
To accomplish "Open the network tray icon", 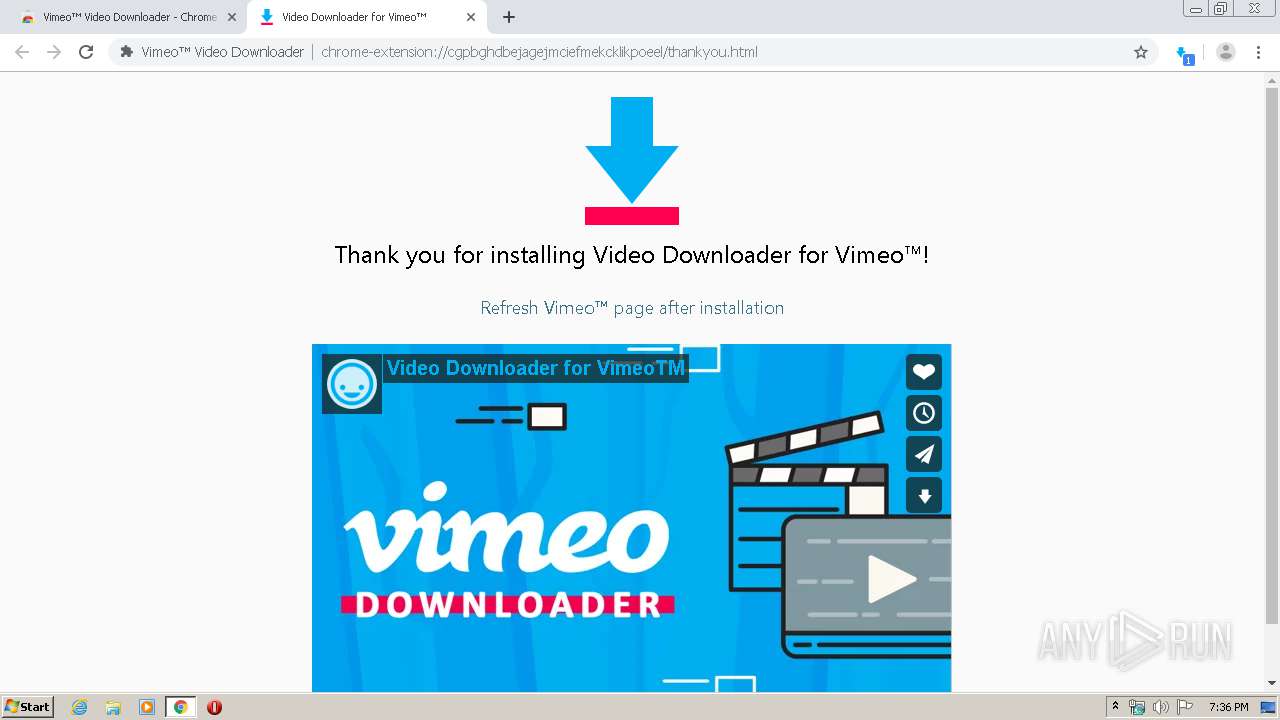I will tap(1137, 707).
